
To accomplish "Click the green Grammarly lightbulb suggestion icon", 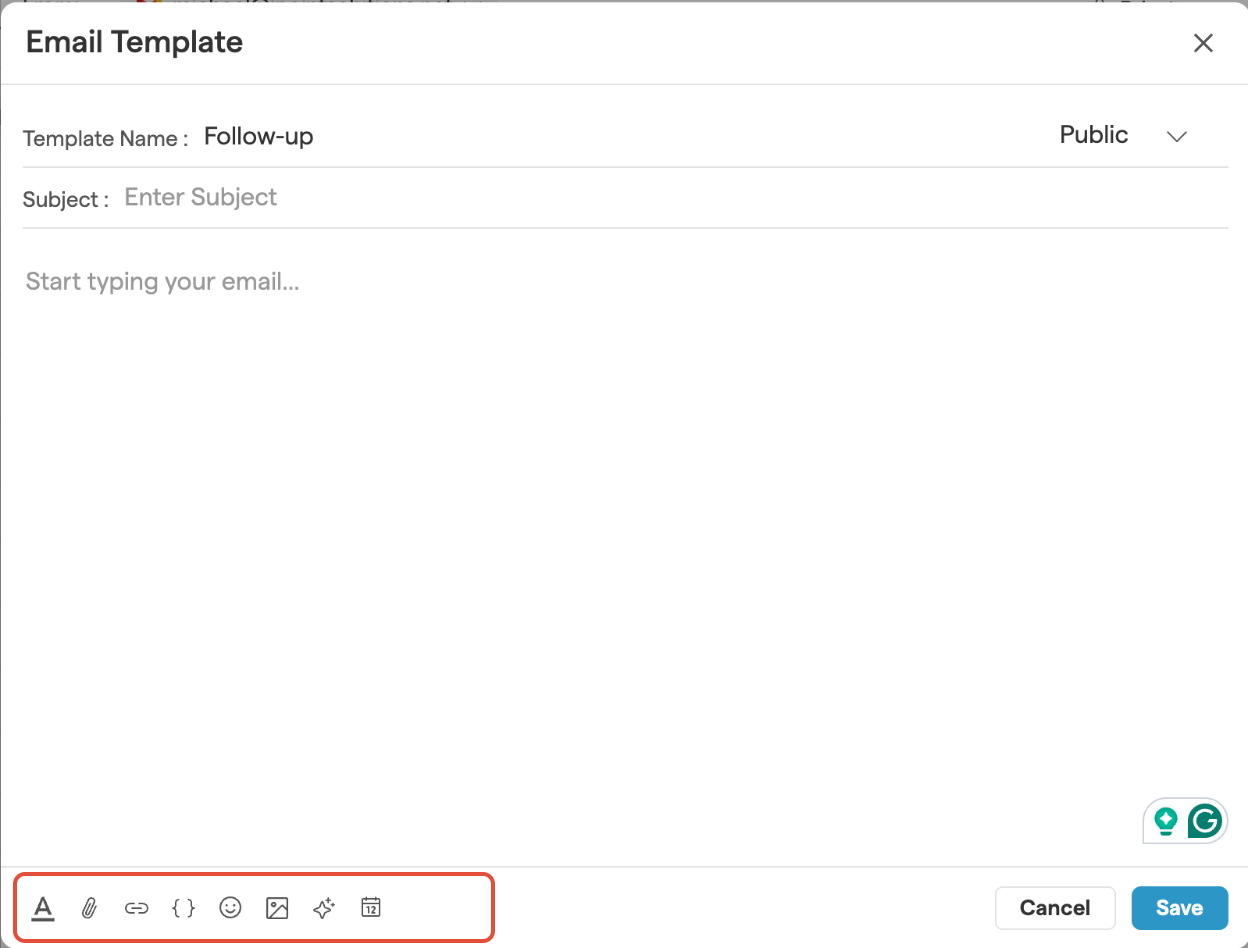I will (x=1165, y=821).
